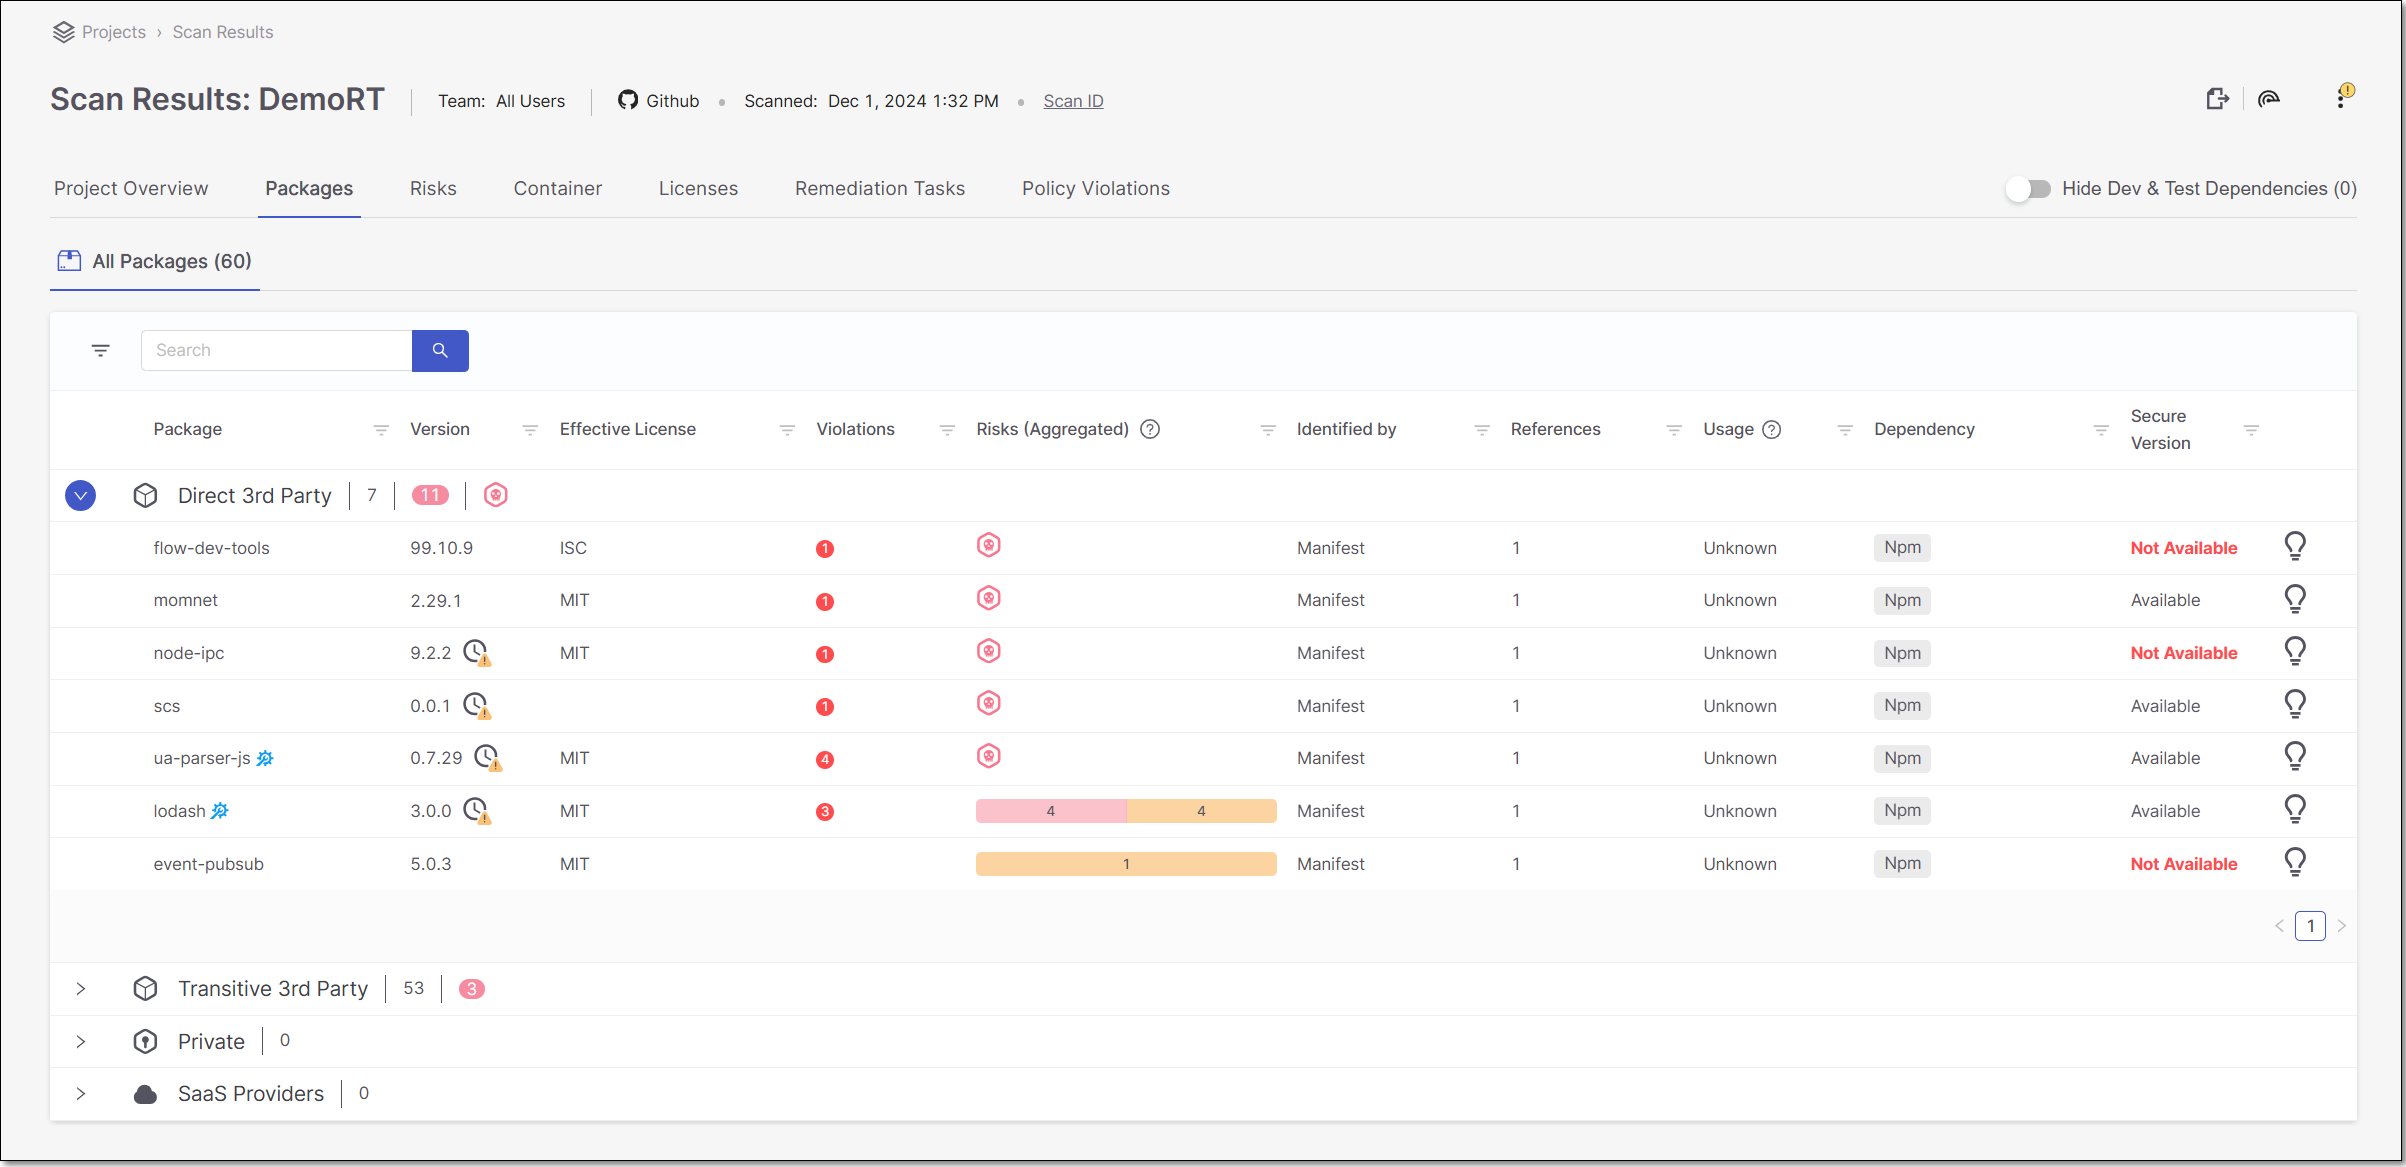
Task: Click the Usage column help icon
Action: pos(1771,429)
